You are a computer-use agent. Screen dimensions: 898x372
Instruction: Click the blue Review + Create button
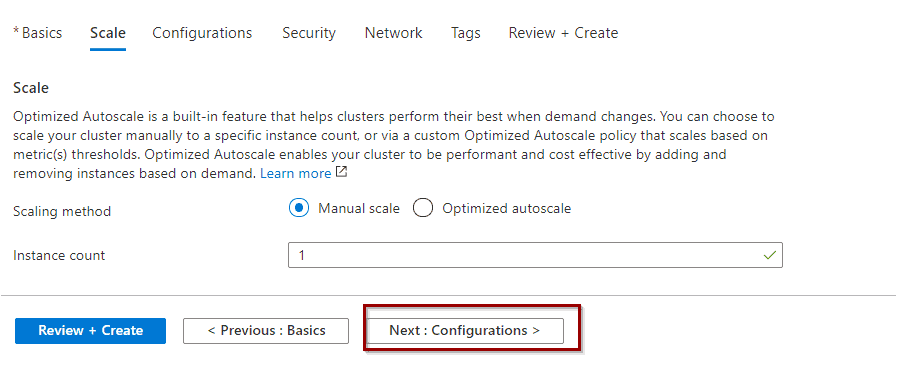click(x=90, y=331)
